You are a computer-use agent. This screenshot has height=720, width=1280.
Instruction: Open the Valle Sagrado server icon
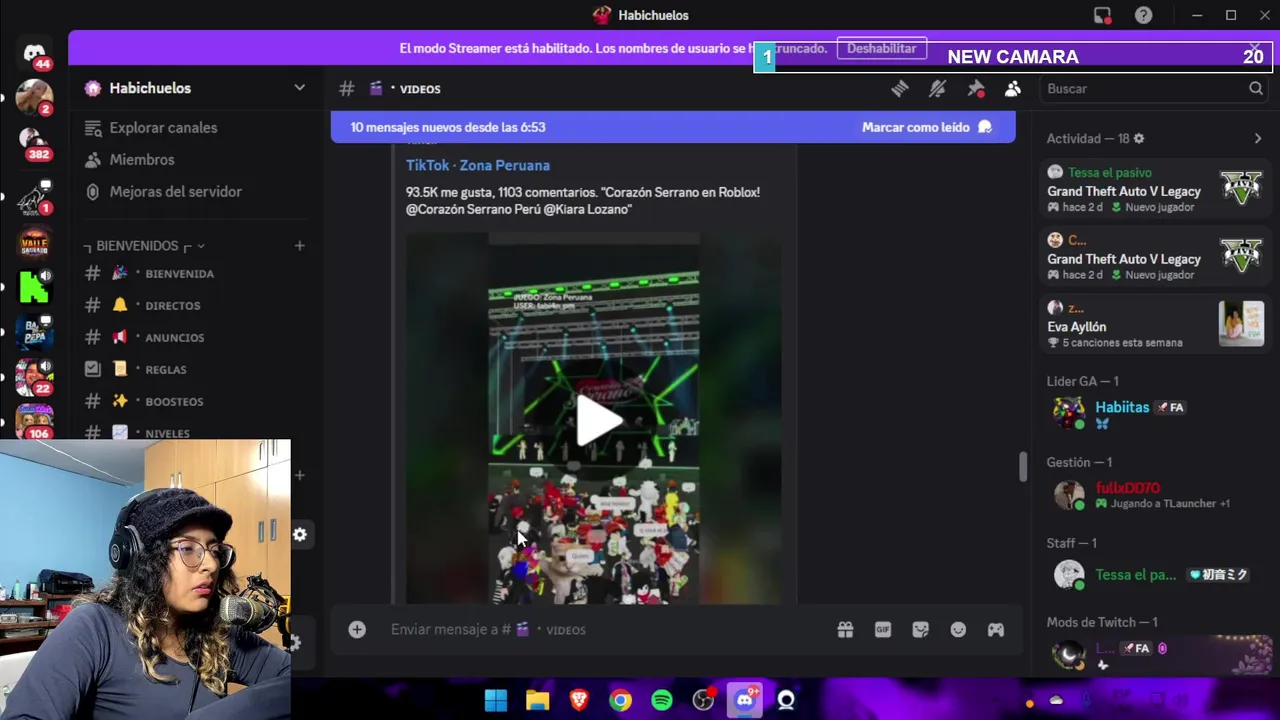[34, 243]
